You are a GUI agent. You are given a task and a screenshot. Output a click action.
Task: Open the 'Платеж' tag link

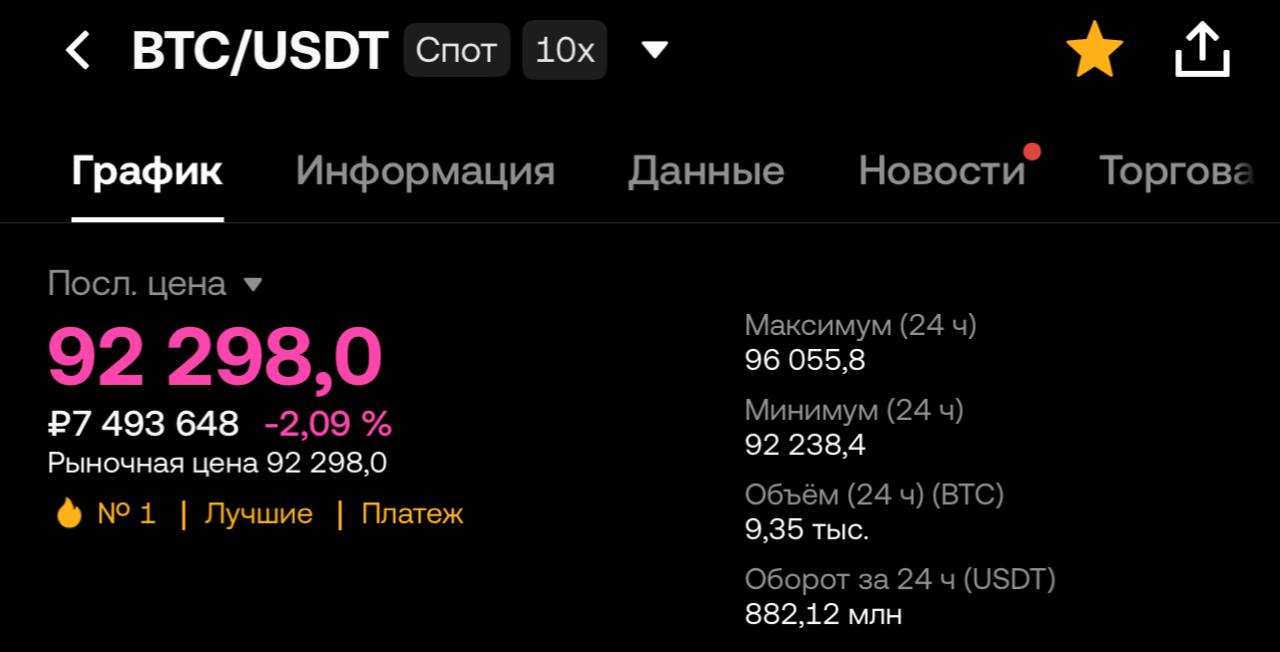[x=412, y=514]
